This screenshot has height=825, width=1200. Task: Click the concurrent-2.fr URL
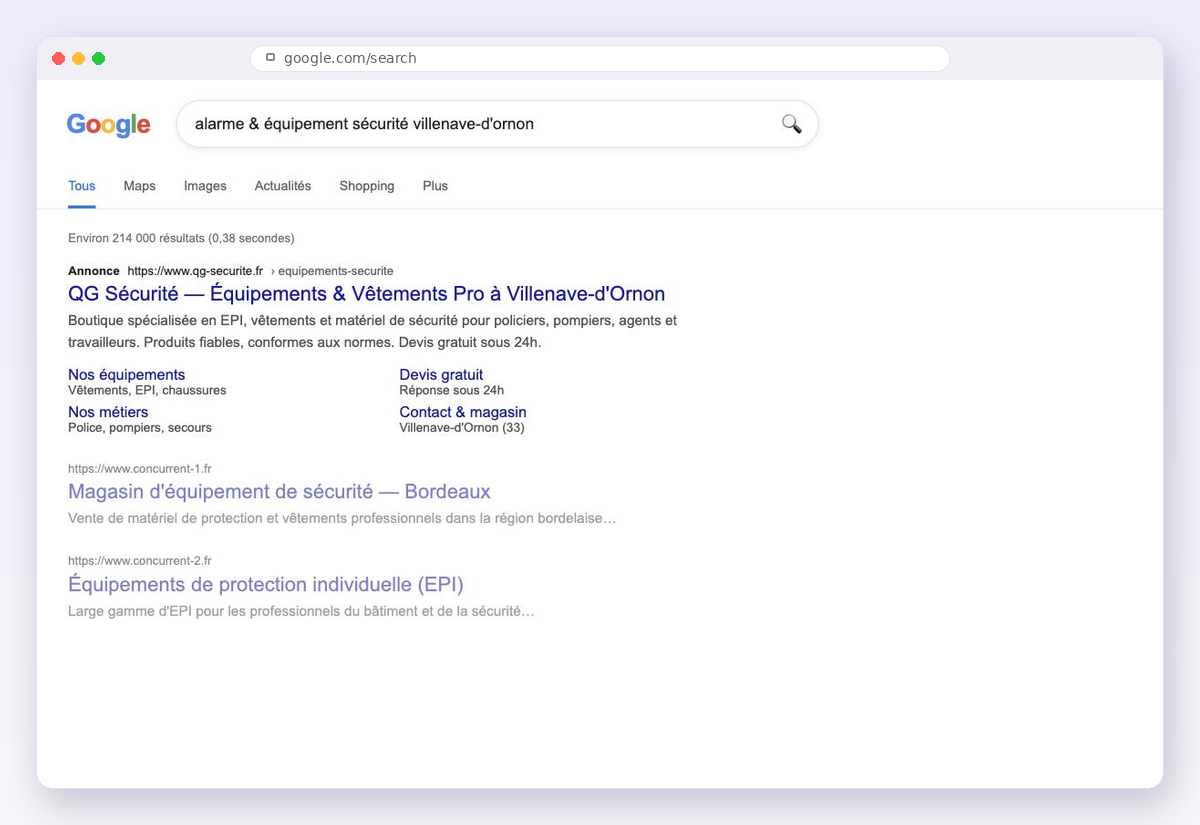[x=140, y=561]
